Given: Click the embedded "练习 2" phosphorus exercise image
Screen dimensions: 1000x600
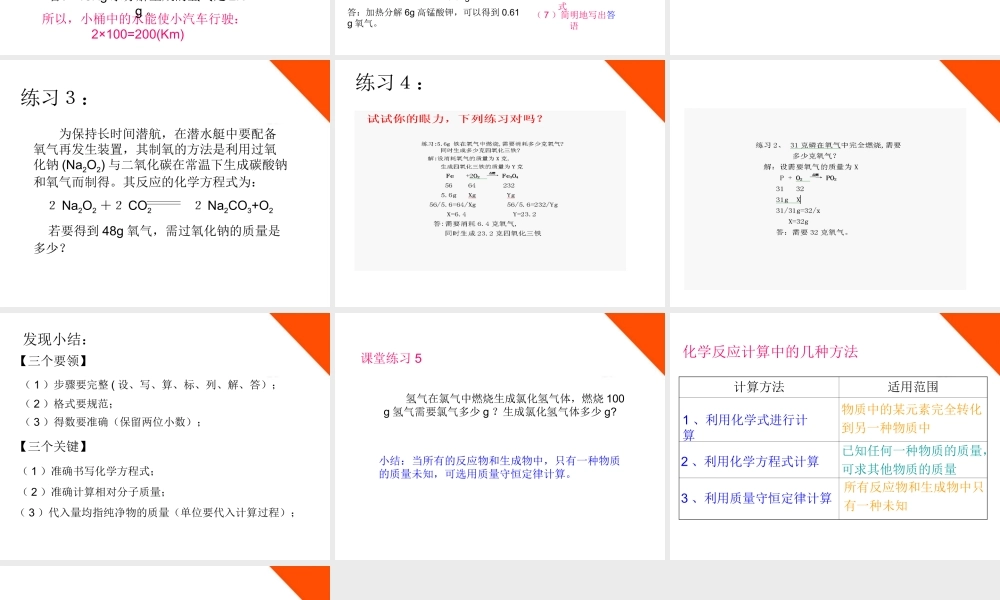Looking at the screenshot, I should [x=825, y=199].
